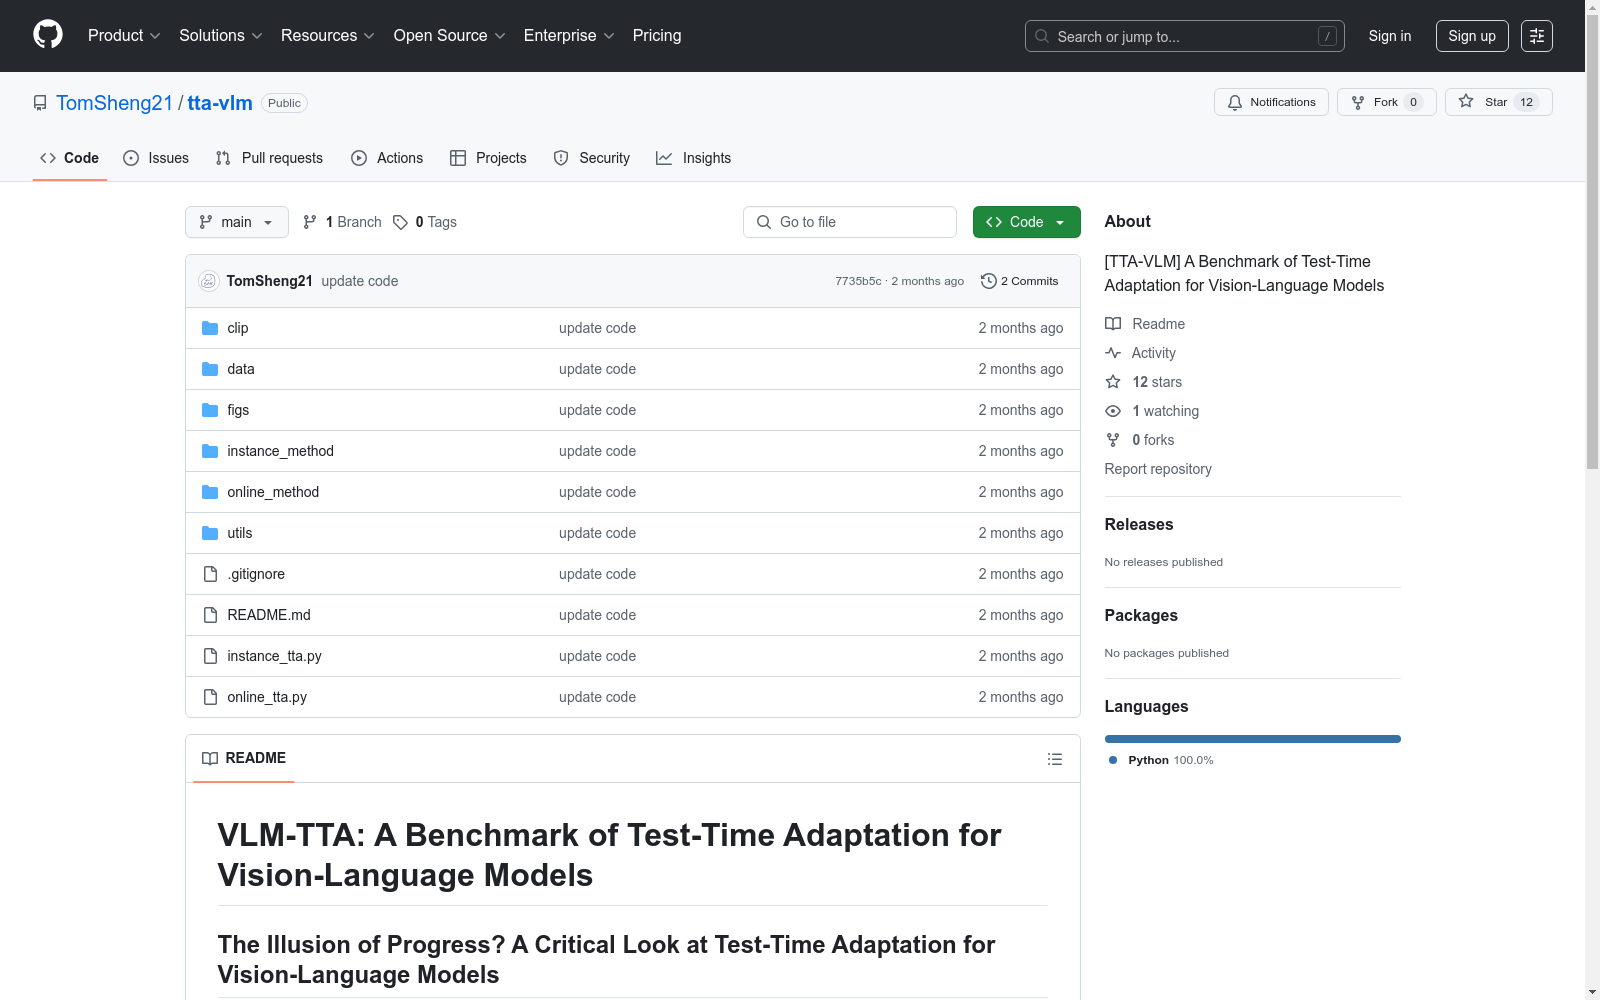Switch to the Pull requests tab

pos(269,158)
